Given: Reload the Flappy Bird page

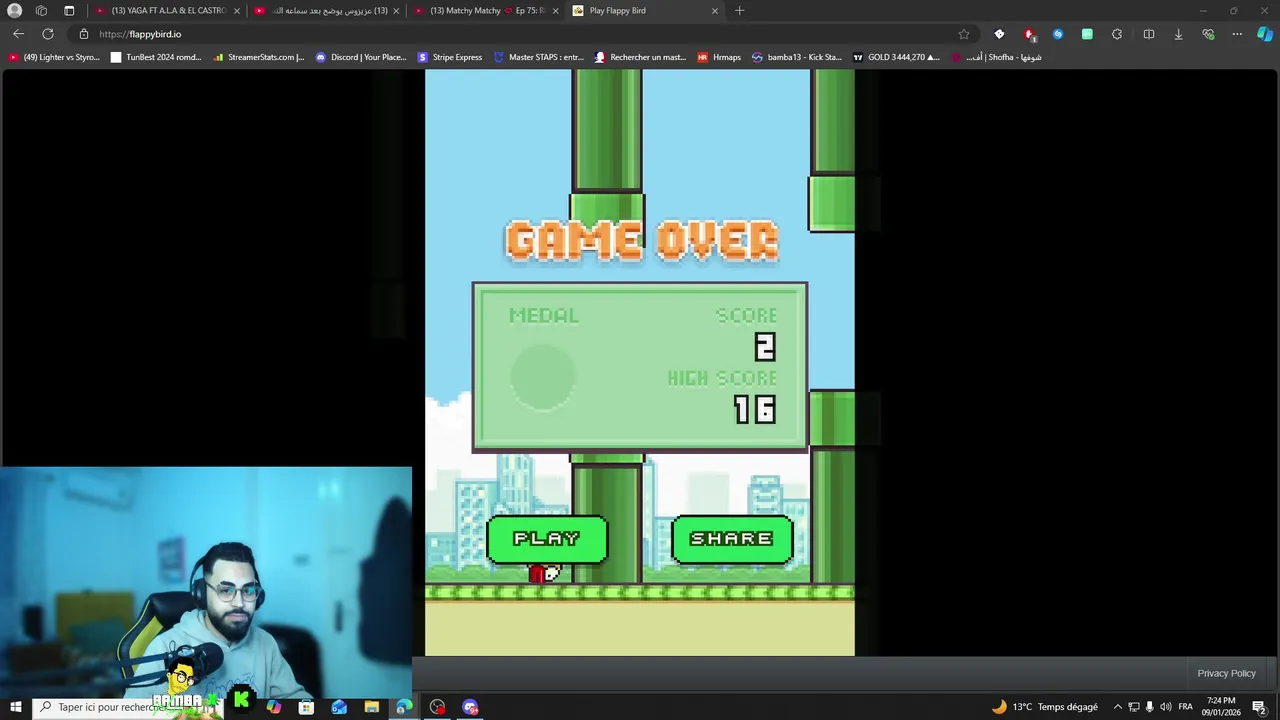Looking at the screenshot, I should tap(47, 34).
